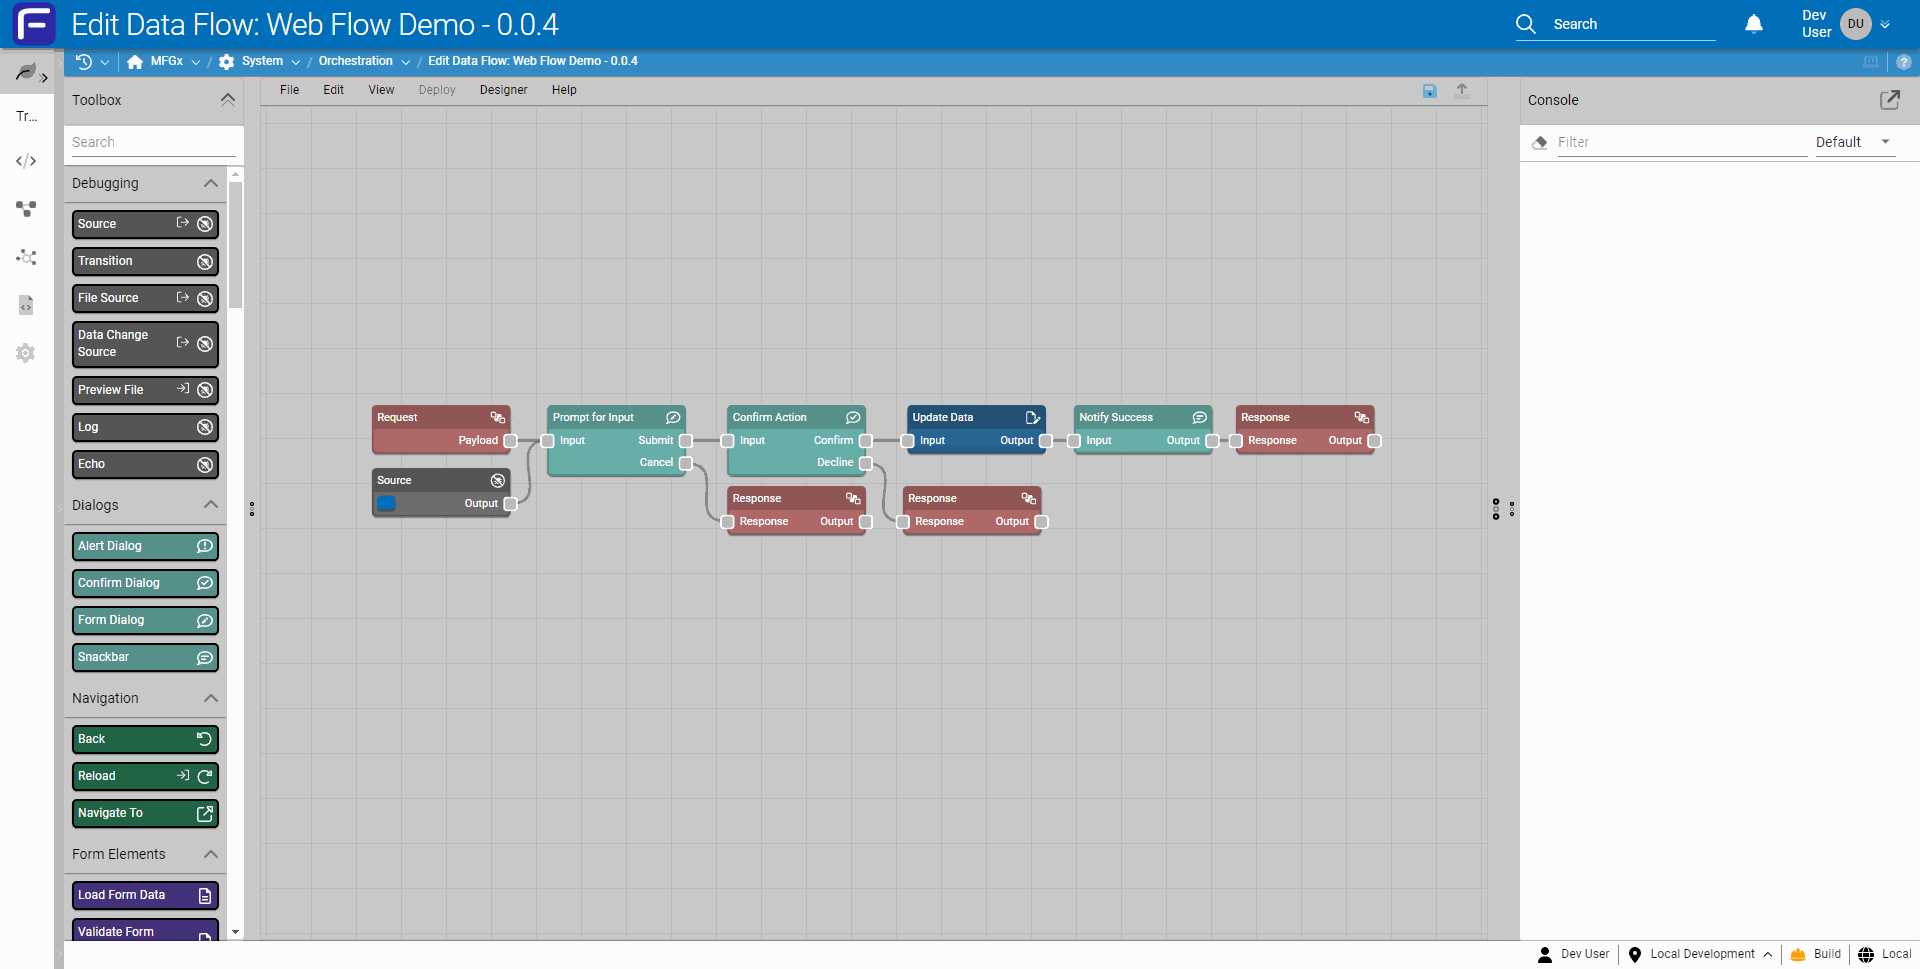The width and height of the screenshot is (1920, 969).
Task: Select the Load Form Data toolbox item
Action: [x=145, y=895]
